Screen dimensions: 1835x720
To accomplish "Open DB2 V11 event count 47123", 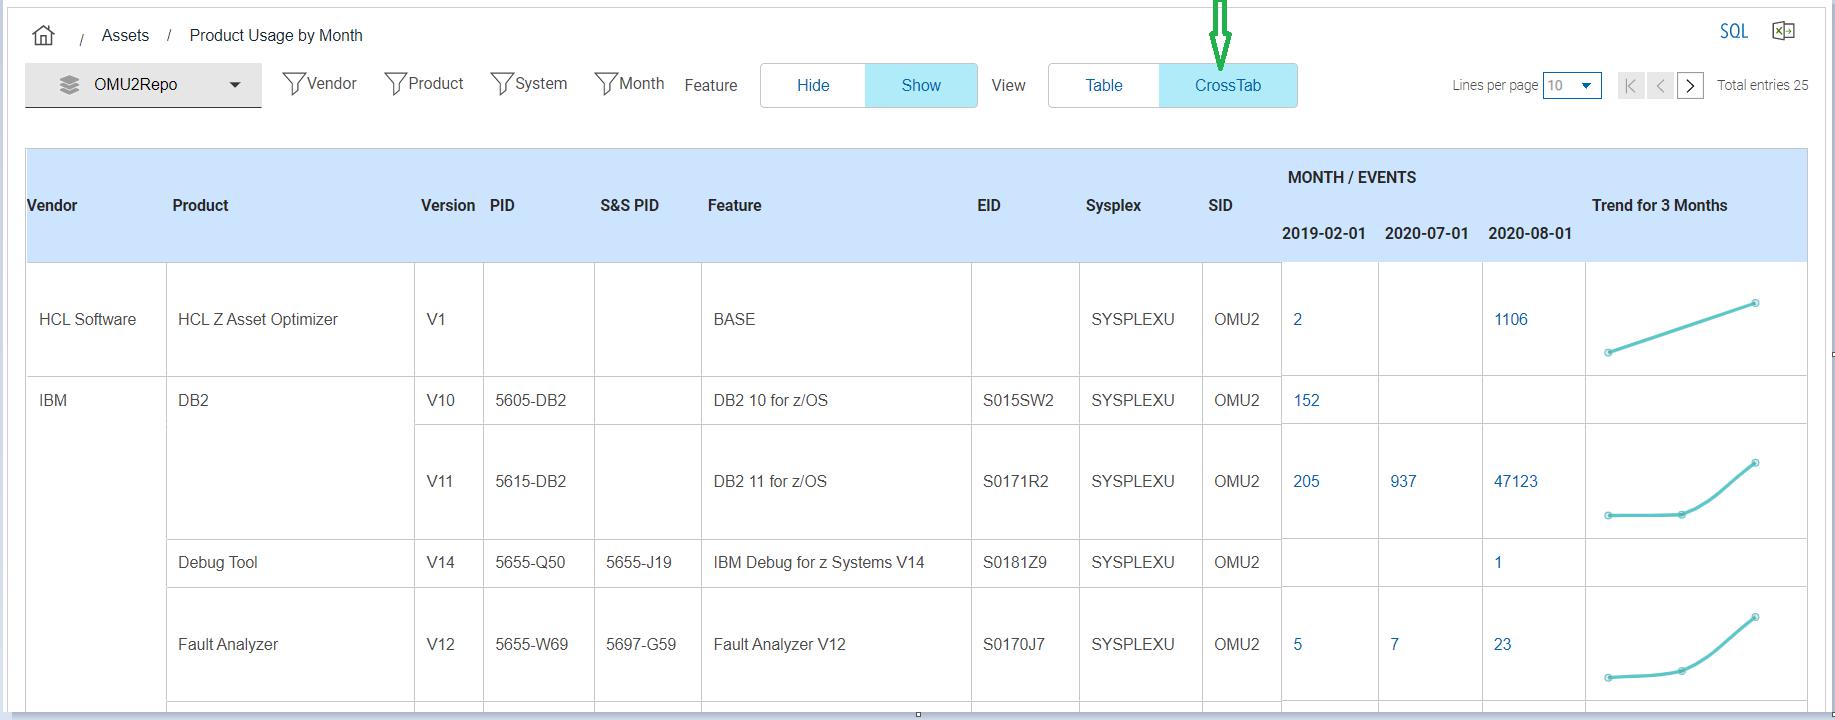I will (1515, 482).
